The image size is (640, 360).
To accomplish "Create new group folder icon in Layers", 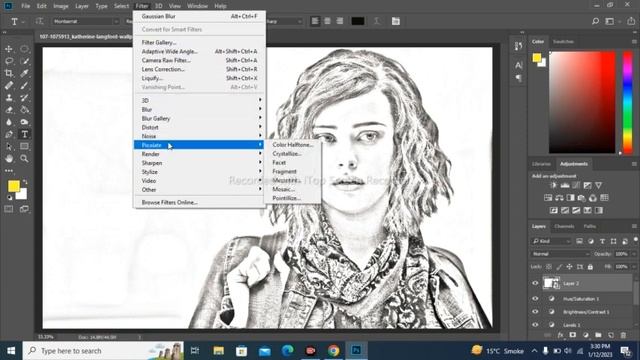I will click(598, 335).
